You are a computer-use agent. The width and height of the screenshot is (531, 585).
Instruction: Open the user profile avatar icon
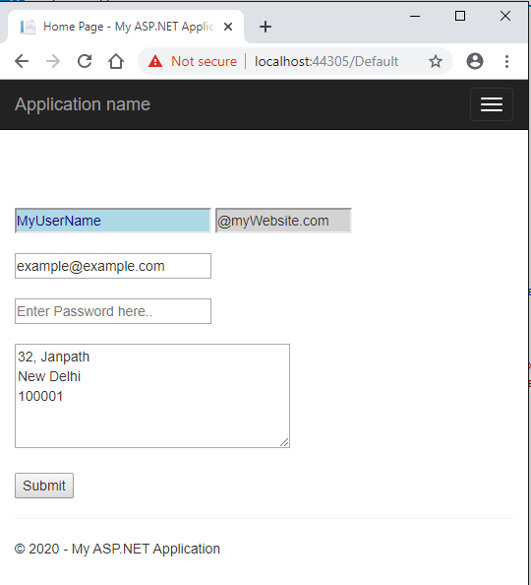tap(475, 61)
